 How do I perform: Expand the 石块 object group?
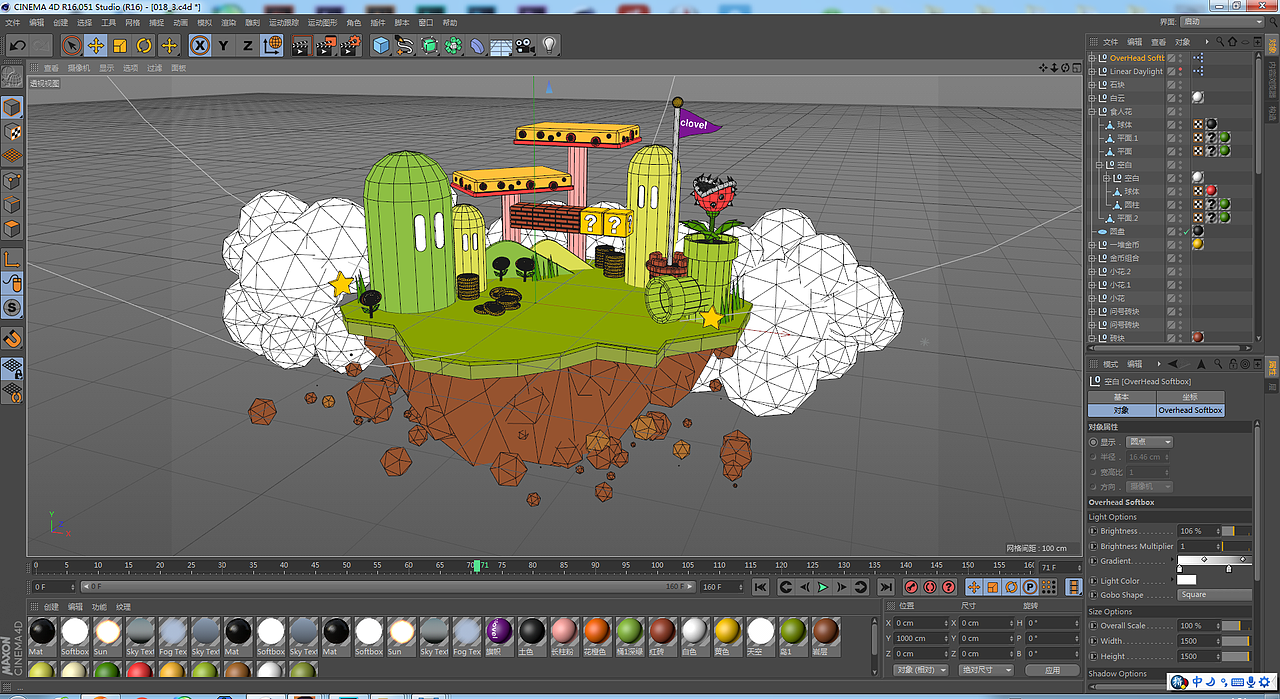tap(1092, 85)
